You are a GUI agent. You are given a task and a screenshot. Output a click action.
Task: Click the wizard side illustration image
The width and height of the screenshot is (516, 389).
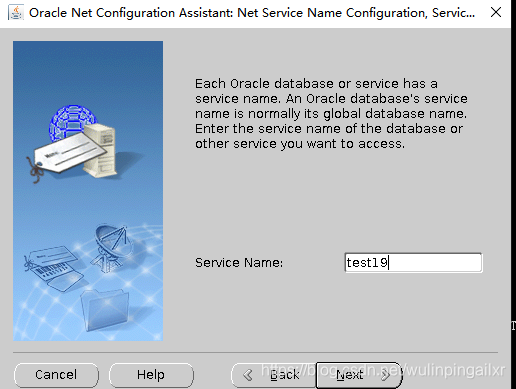pos(88,191)
